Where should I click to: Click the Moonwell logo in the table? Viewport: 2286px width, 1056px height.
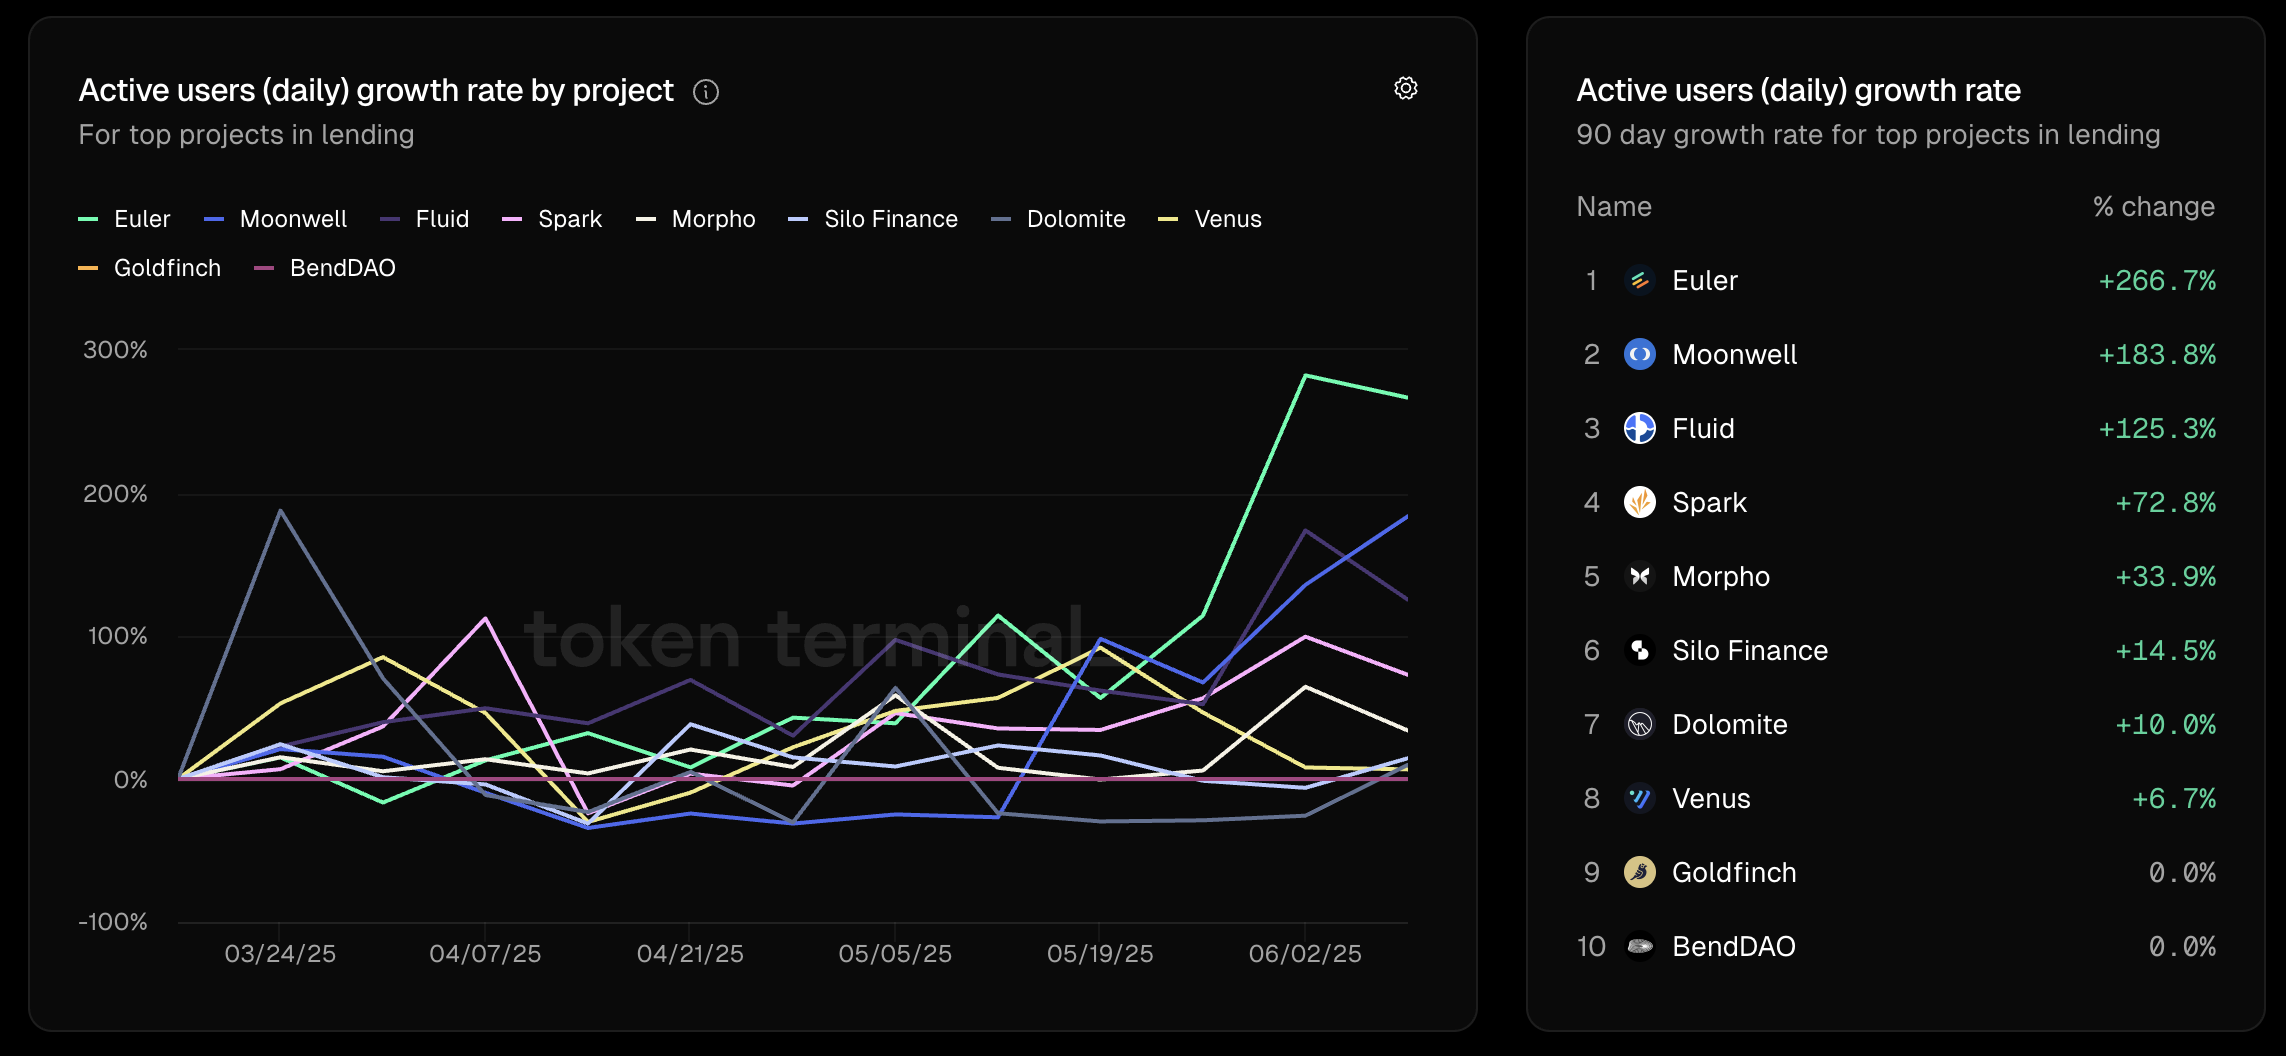pos(1639,355)
